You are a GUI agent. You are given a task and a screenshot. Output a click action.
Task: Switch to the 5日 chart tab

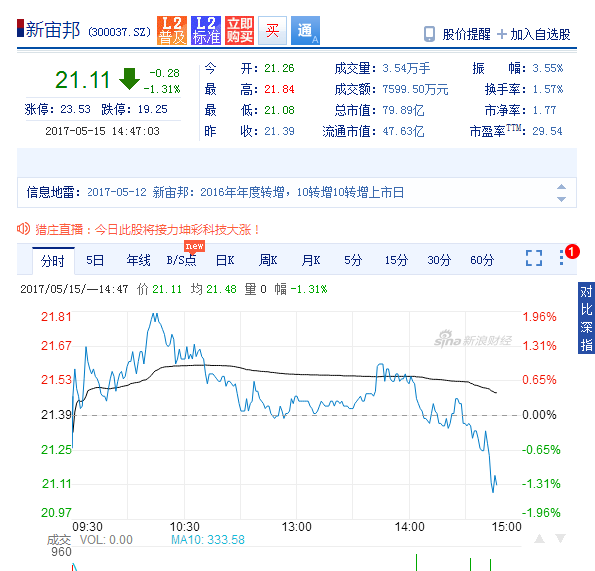95,260
